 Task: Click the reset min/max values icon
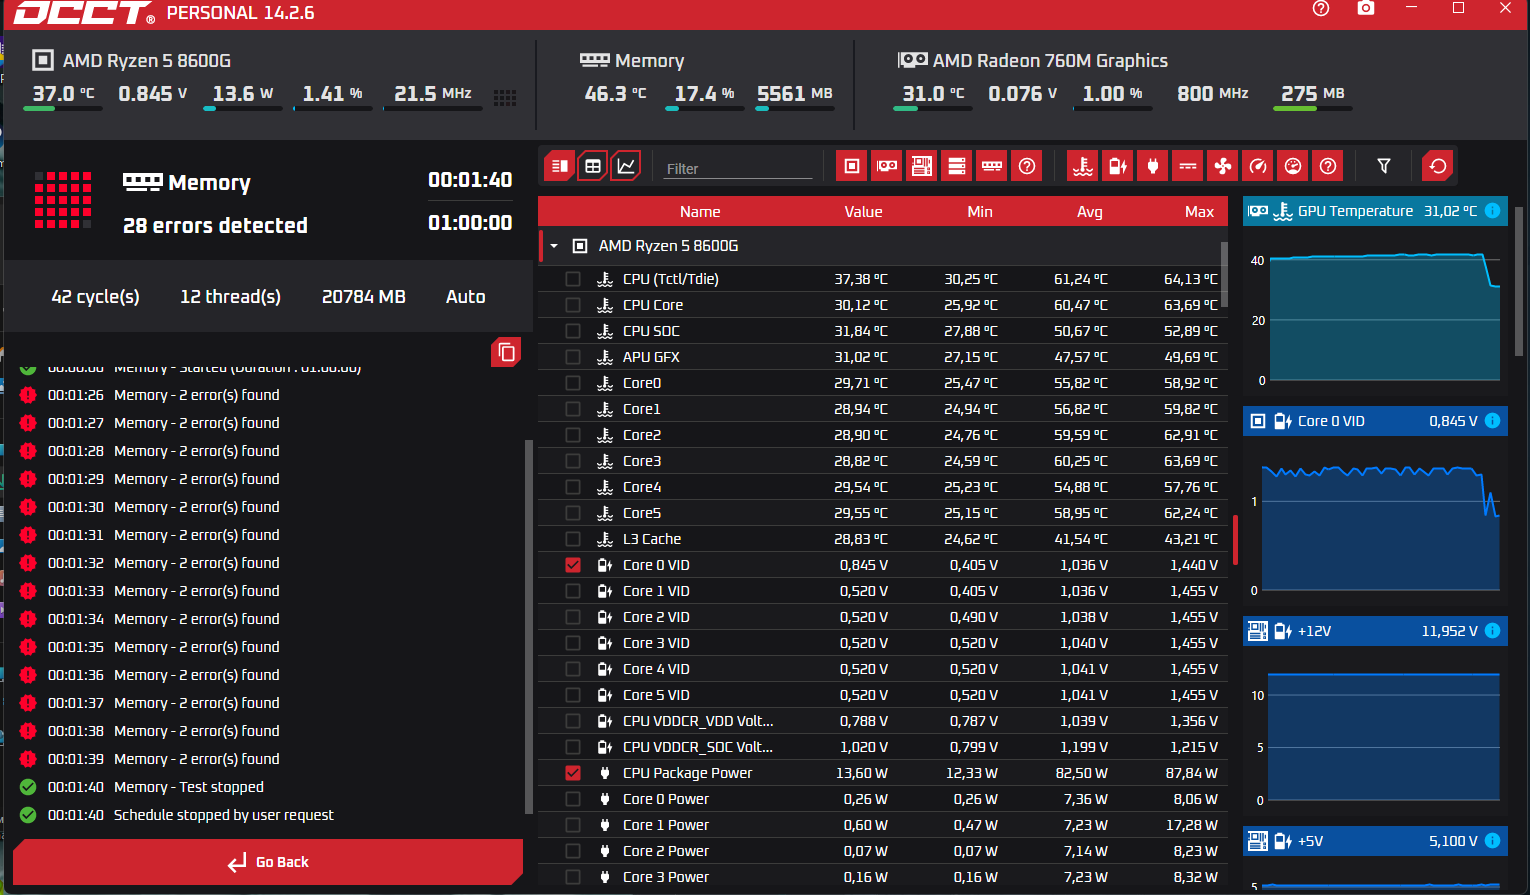1438,166
